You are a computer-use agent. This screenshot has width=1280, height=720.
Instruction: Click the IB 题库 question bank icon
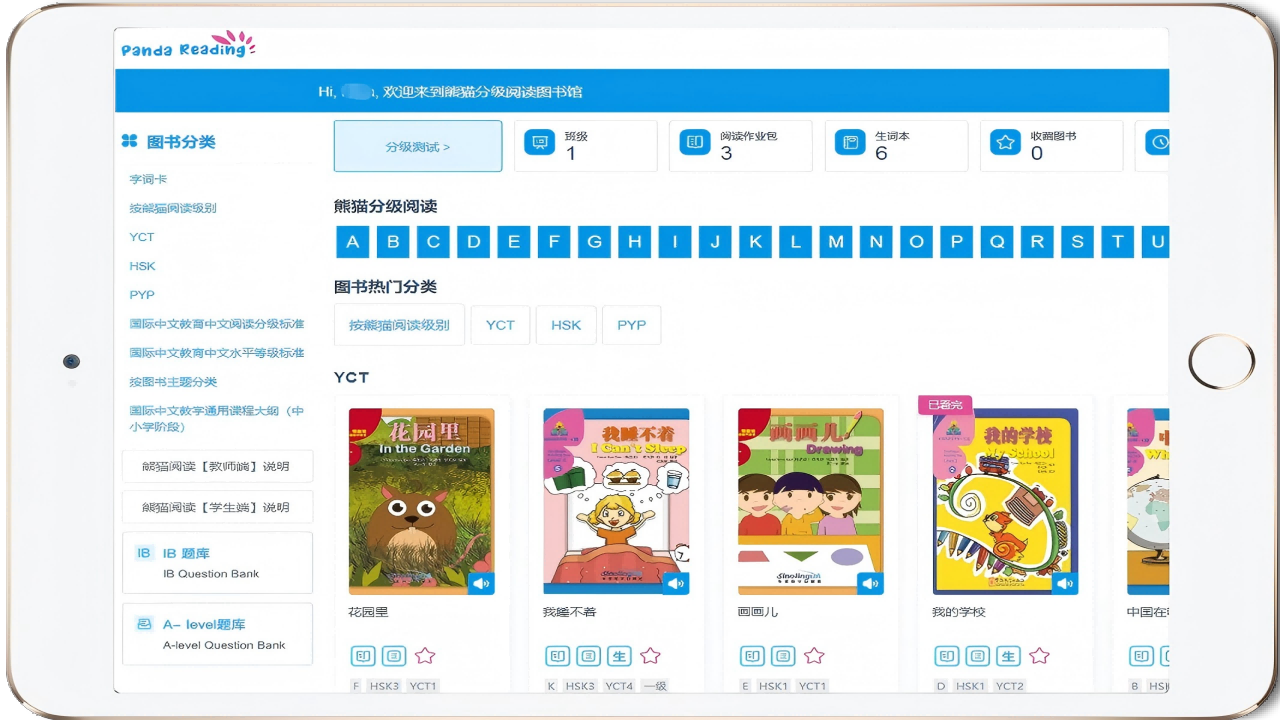click(144, 553)
